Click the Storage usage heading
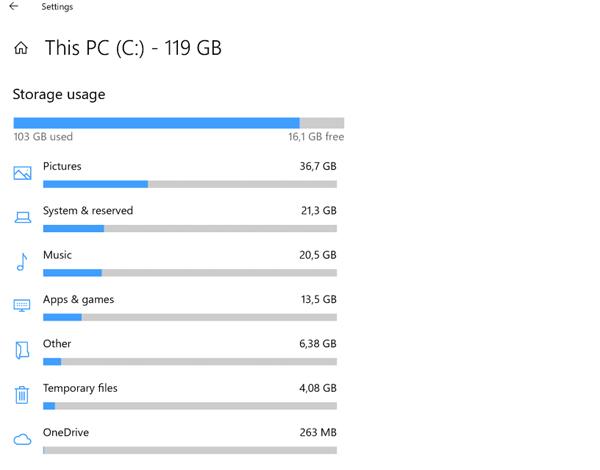This screenshot has height=470, width=600. click(x=59, y=95)
